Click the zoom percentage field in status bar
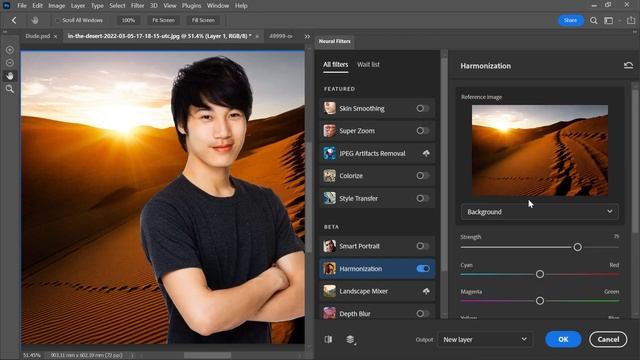The width and height of the screenshot is (640, 360). [x=32, y=355]
